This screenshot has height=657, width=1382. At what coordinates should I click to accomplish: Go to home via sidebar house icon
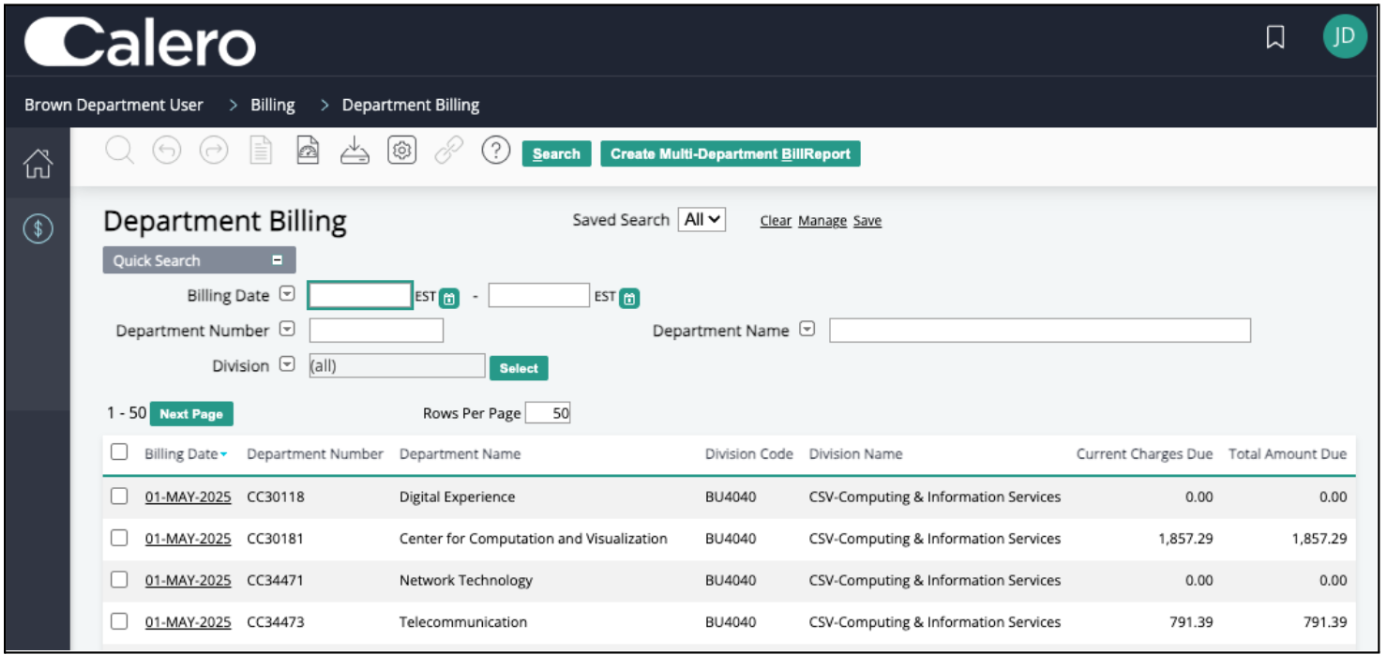[37, 163]
